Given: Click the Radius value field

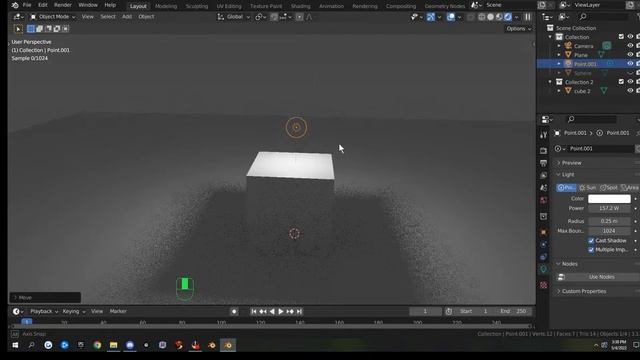Looking at the screenshot, I should [609, 221].
